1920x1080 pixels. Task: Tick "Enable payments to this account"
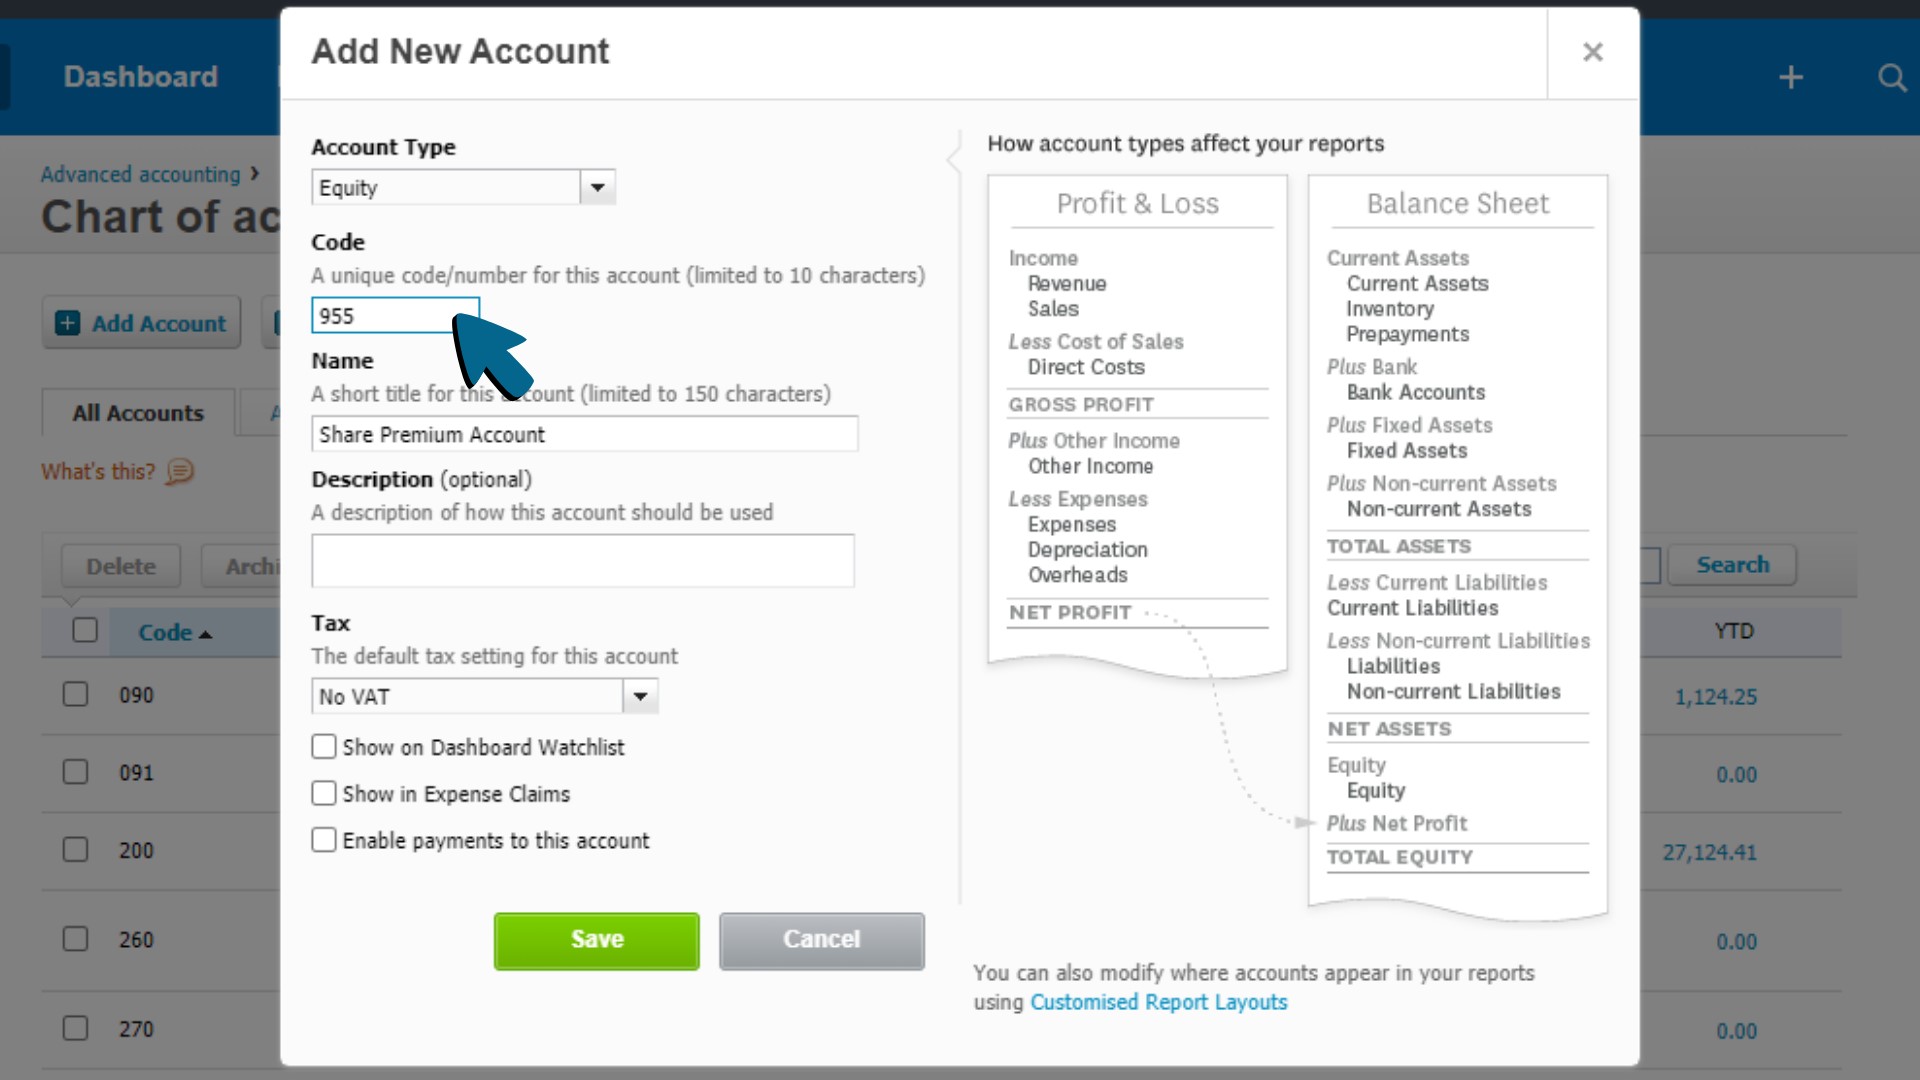point(323,840)
